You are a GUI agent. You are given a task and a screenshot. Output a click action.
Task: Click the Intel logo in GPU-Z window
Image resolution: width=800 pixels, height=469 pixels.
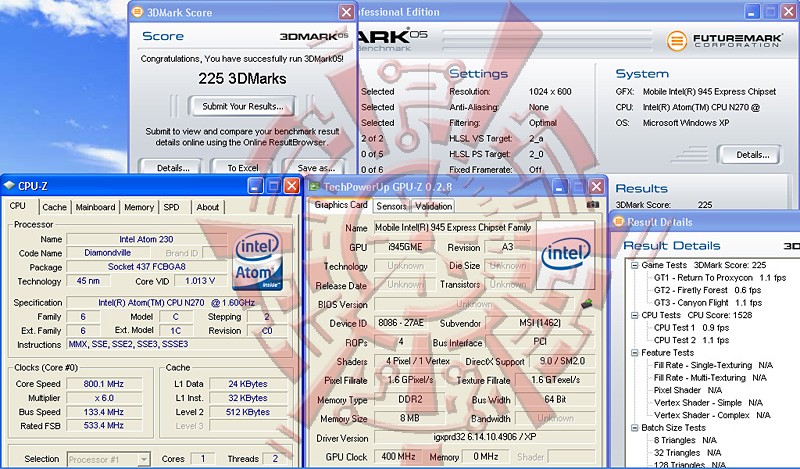click(565, 254)
